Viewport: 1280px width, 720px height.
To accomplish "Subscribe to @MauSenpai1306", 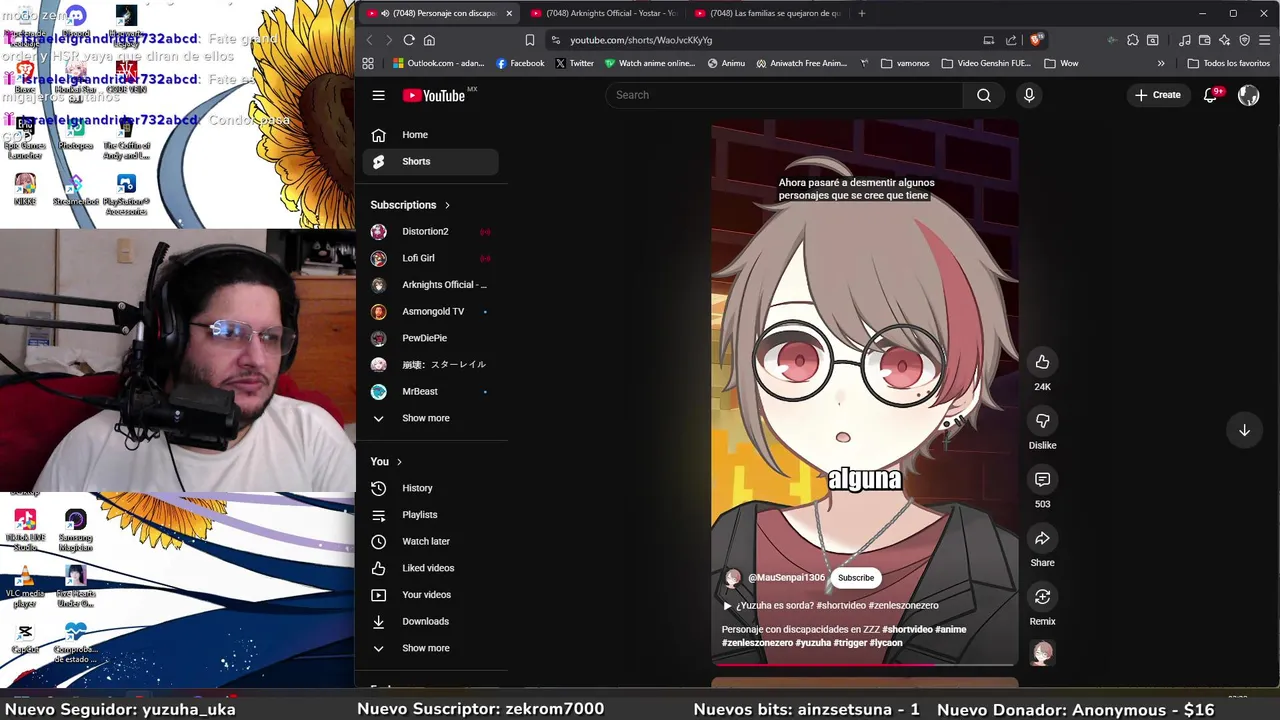I will [x=856, y=578].
